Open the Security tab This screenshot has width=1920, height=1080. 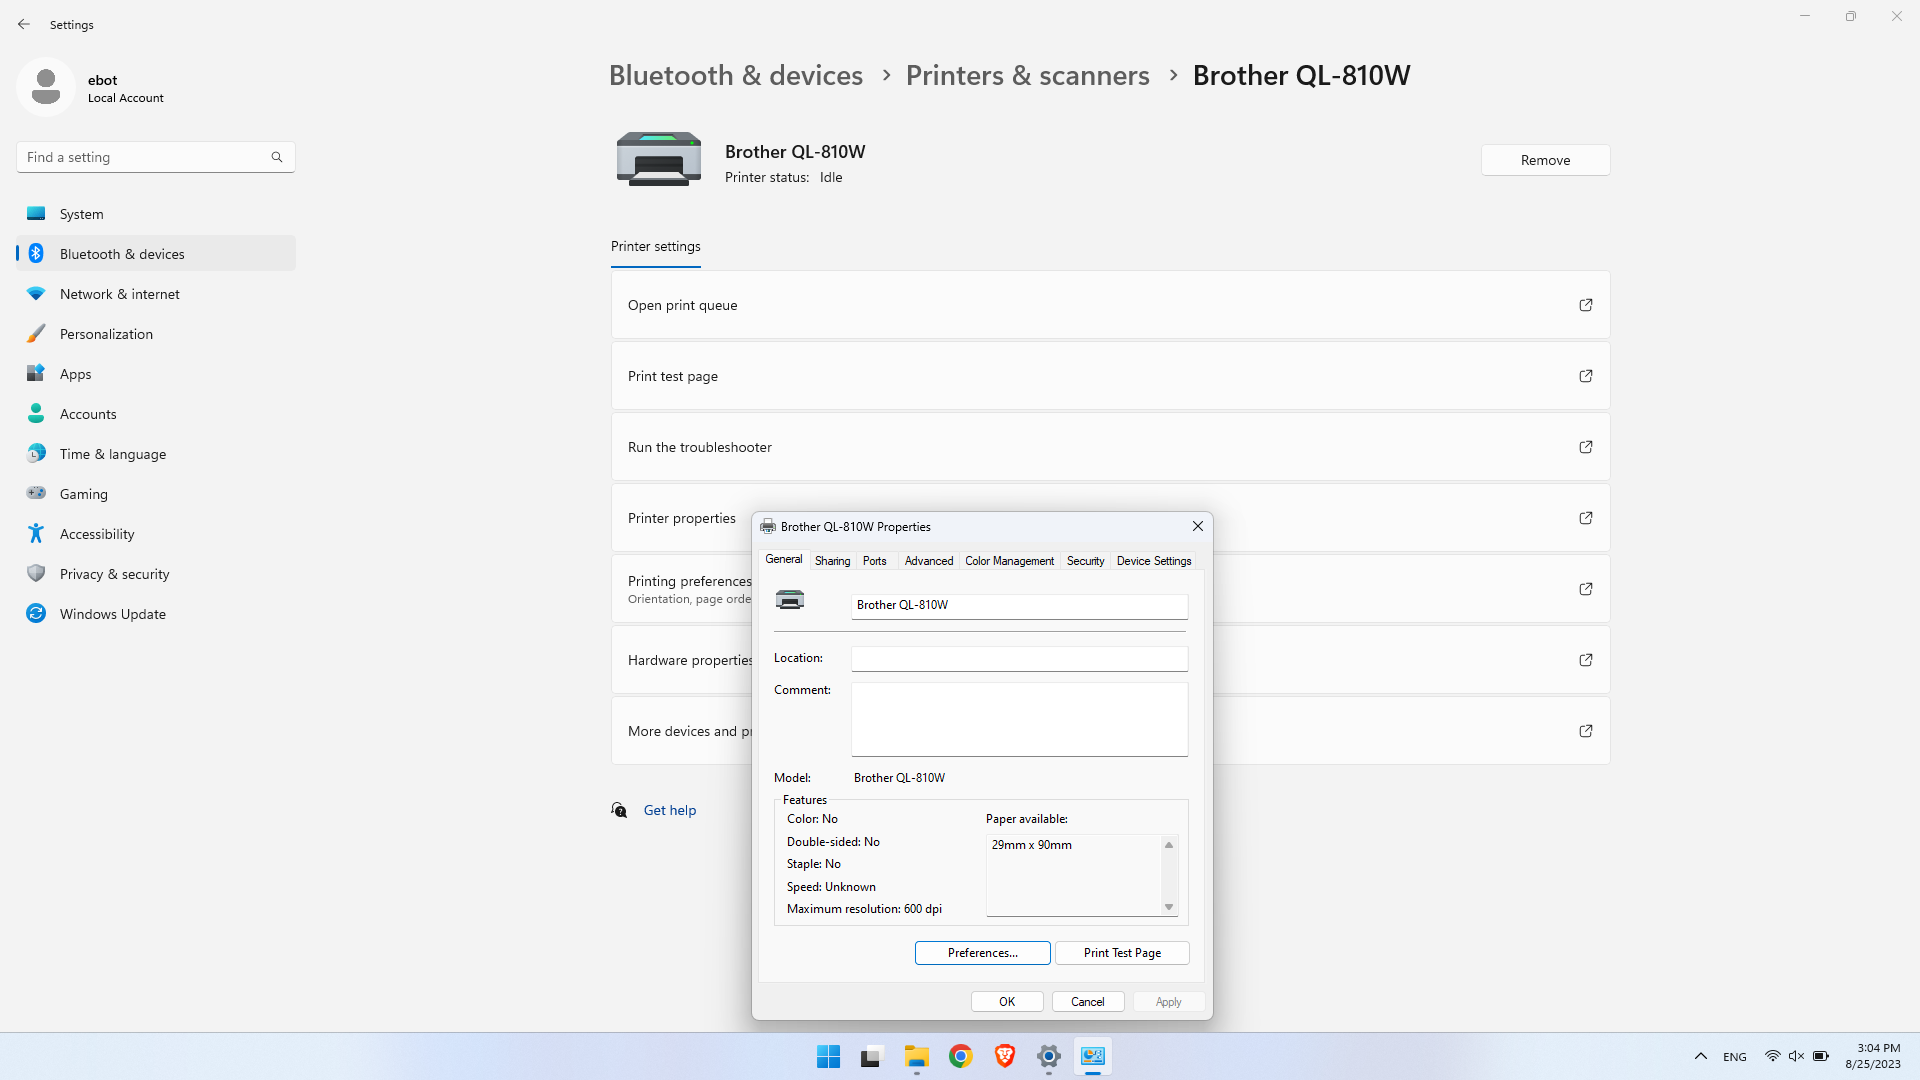coord(1085,561)
